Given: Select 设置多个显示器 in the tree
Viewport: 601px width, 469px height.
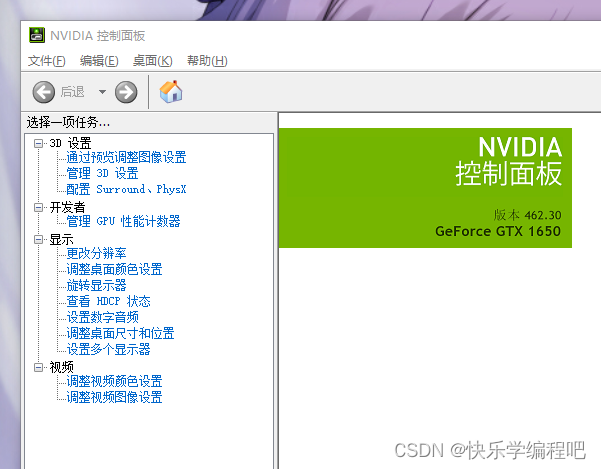Looking at the screenshot, I should click(x=108, y=349).
